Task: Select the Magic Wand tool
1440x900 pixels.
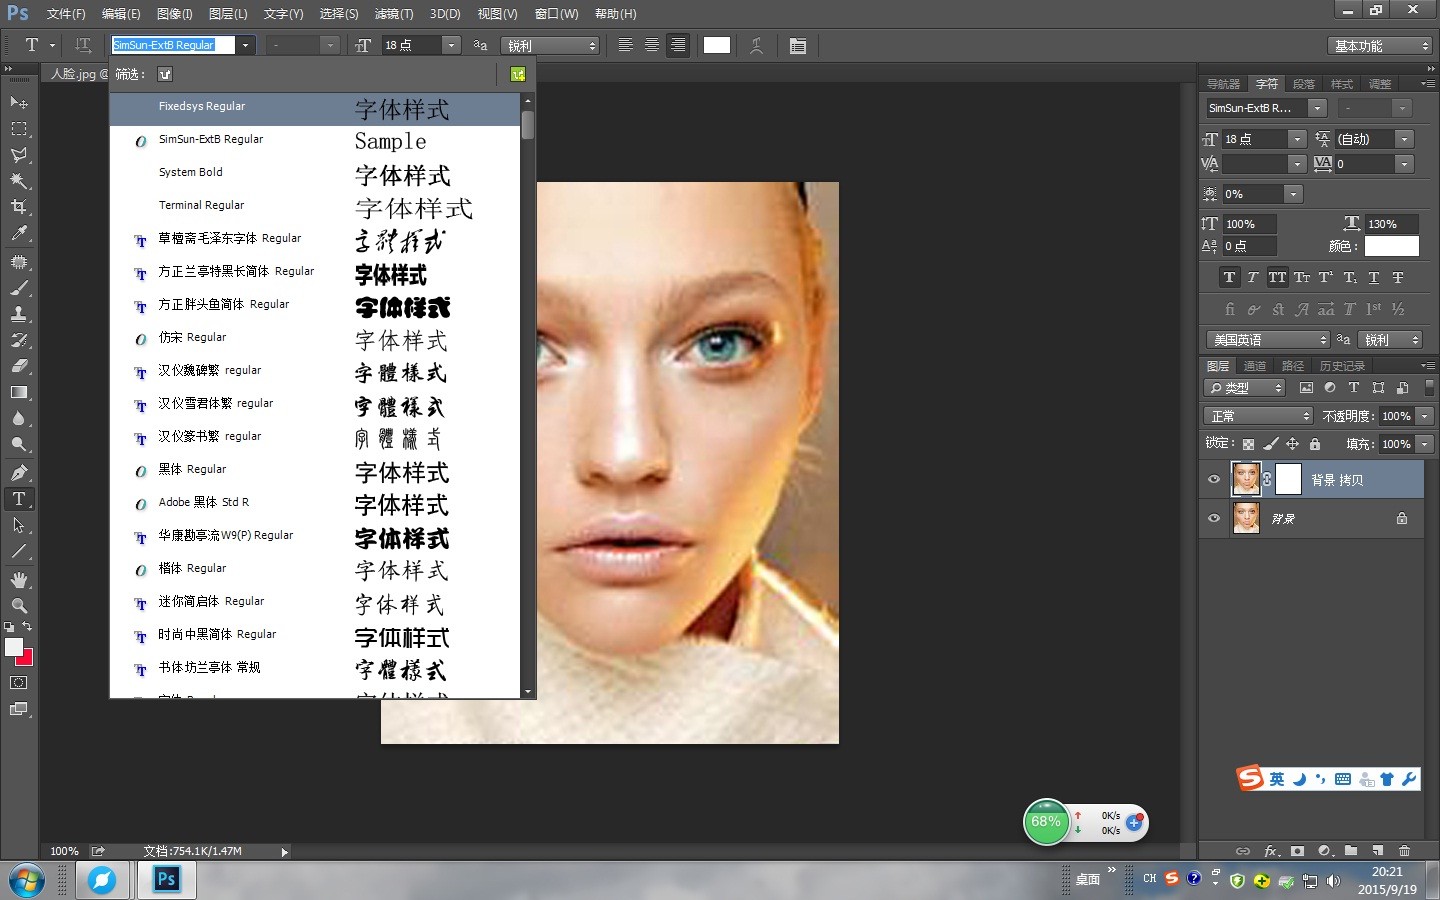Action: pyautogui.click(x=19, y=181)
